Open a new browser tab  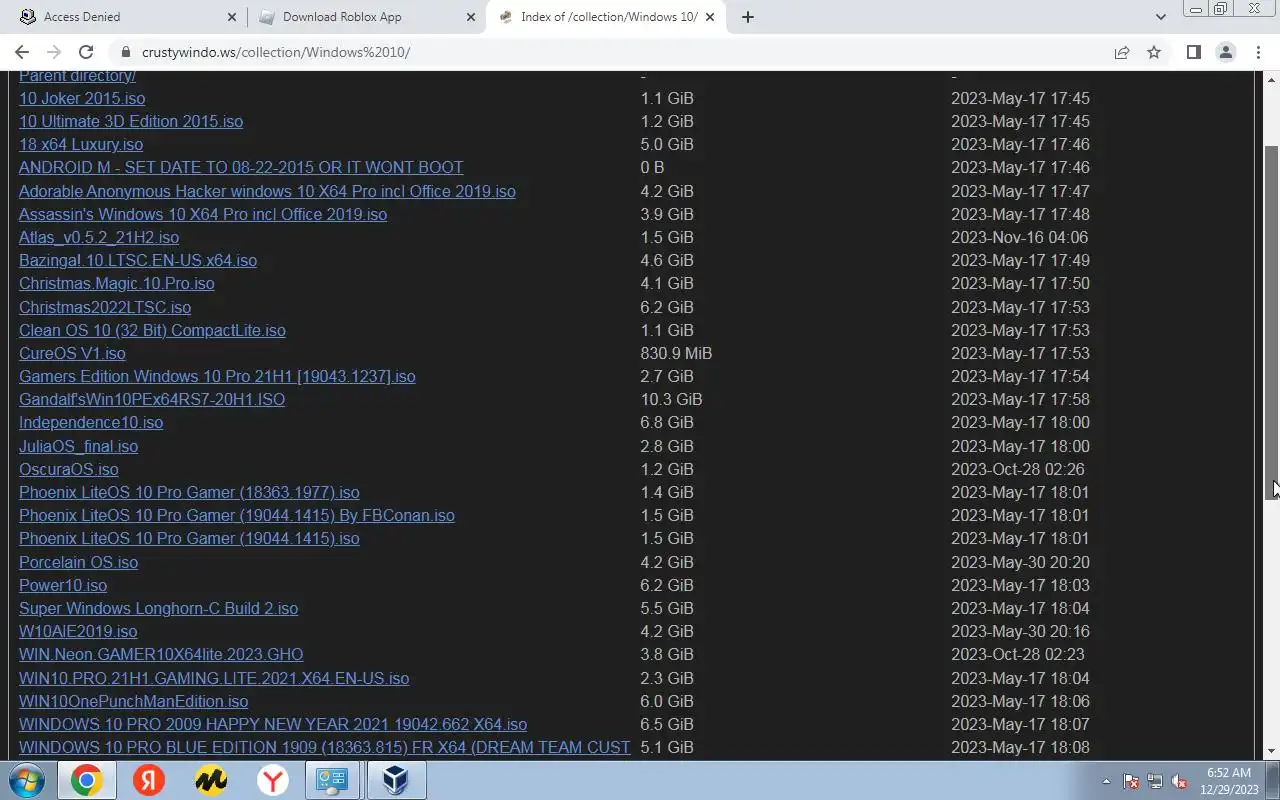(x=747, y=17)
